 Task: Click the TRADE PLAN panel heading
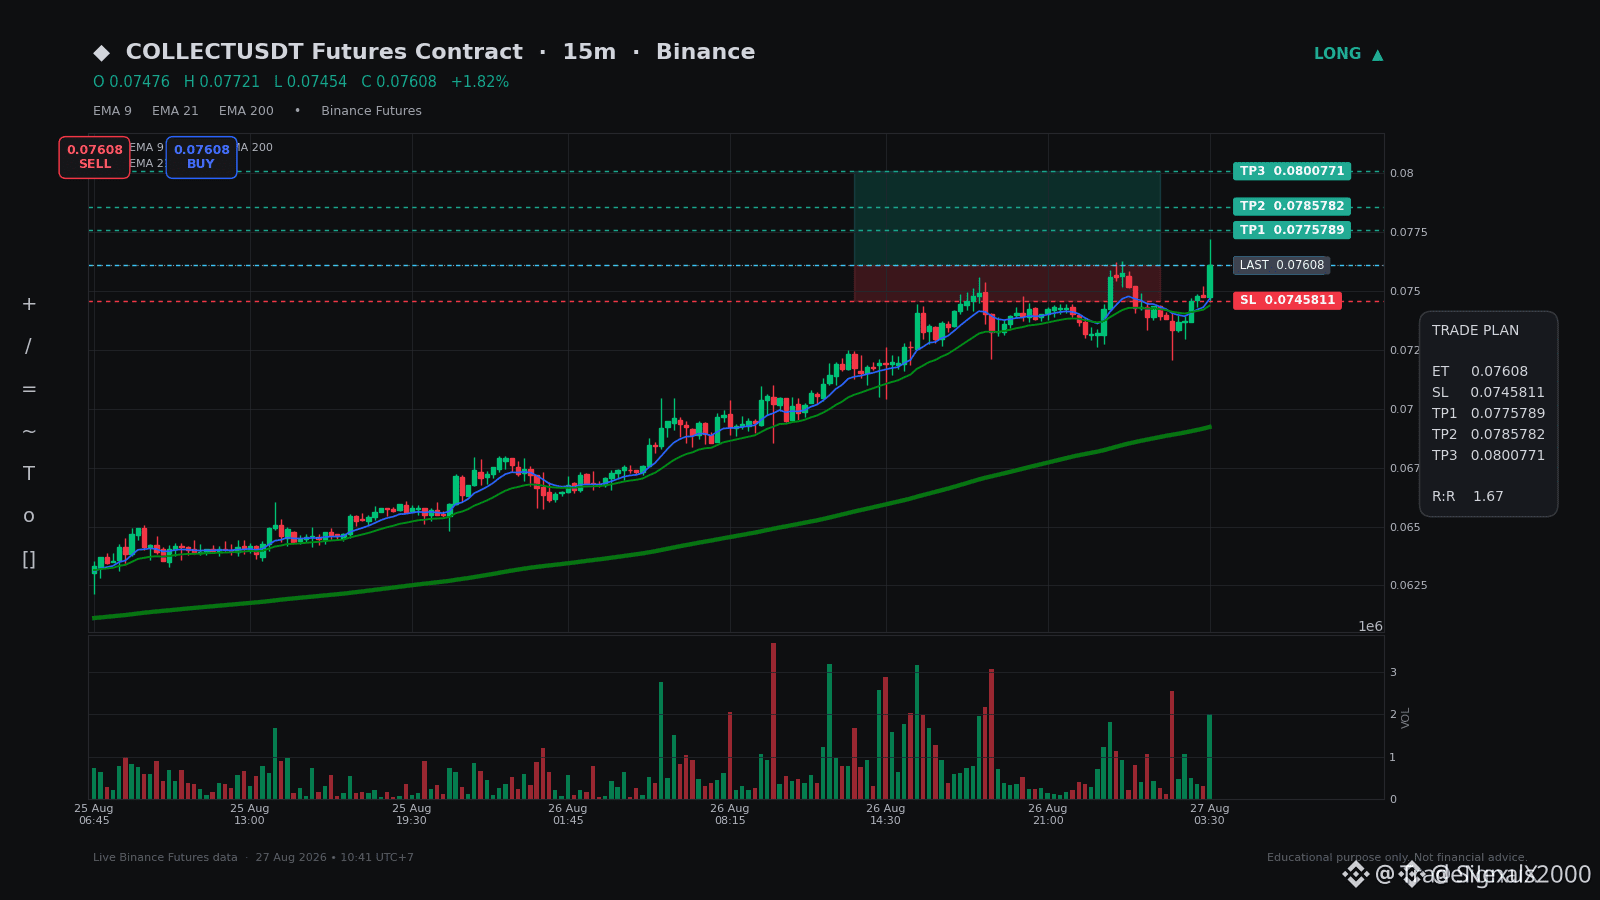[1475, 331]
